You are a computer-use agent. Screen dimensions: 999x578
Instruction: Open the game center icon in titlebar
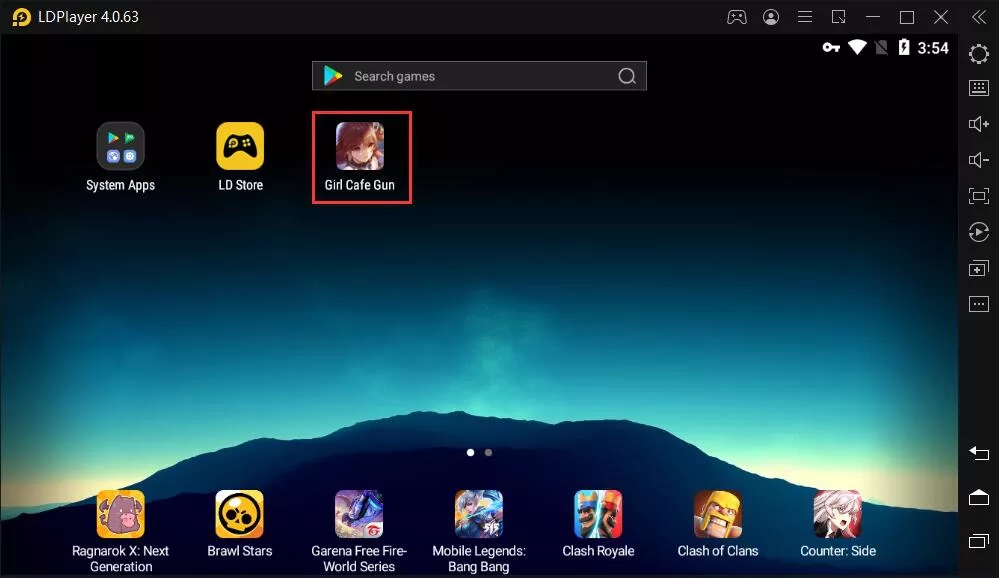coord(737,16)
